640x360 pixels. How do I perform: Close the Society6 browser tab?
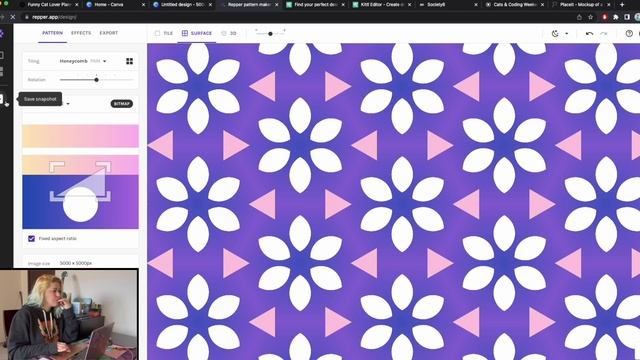(476, 4)
